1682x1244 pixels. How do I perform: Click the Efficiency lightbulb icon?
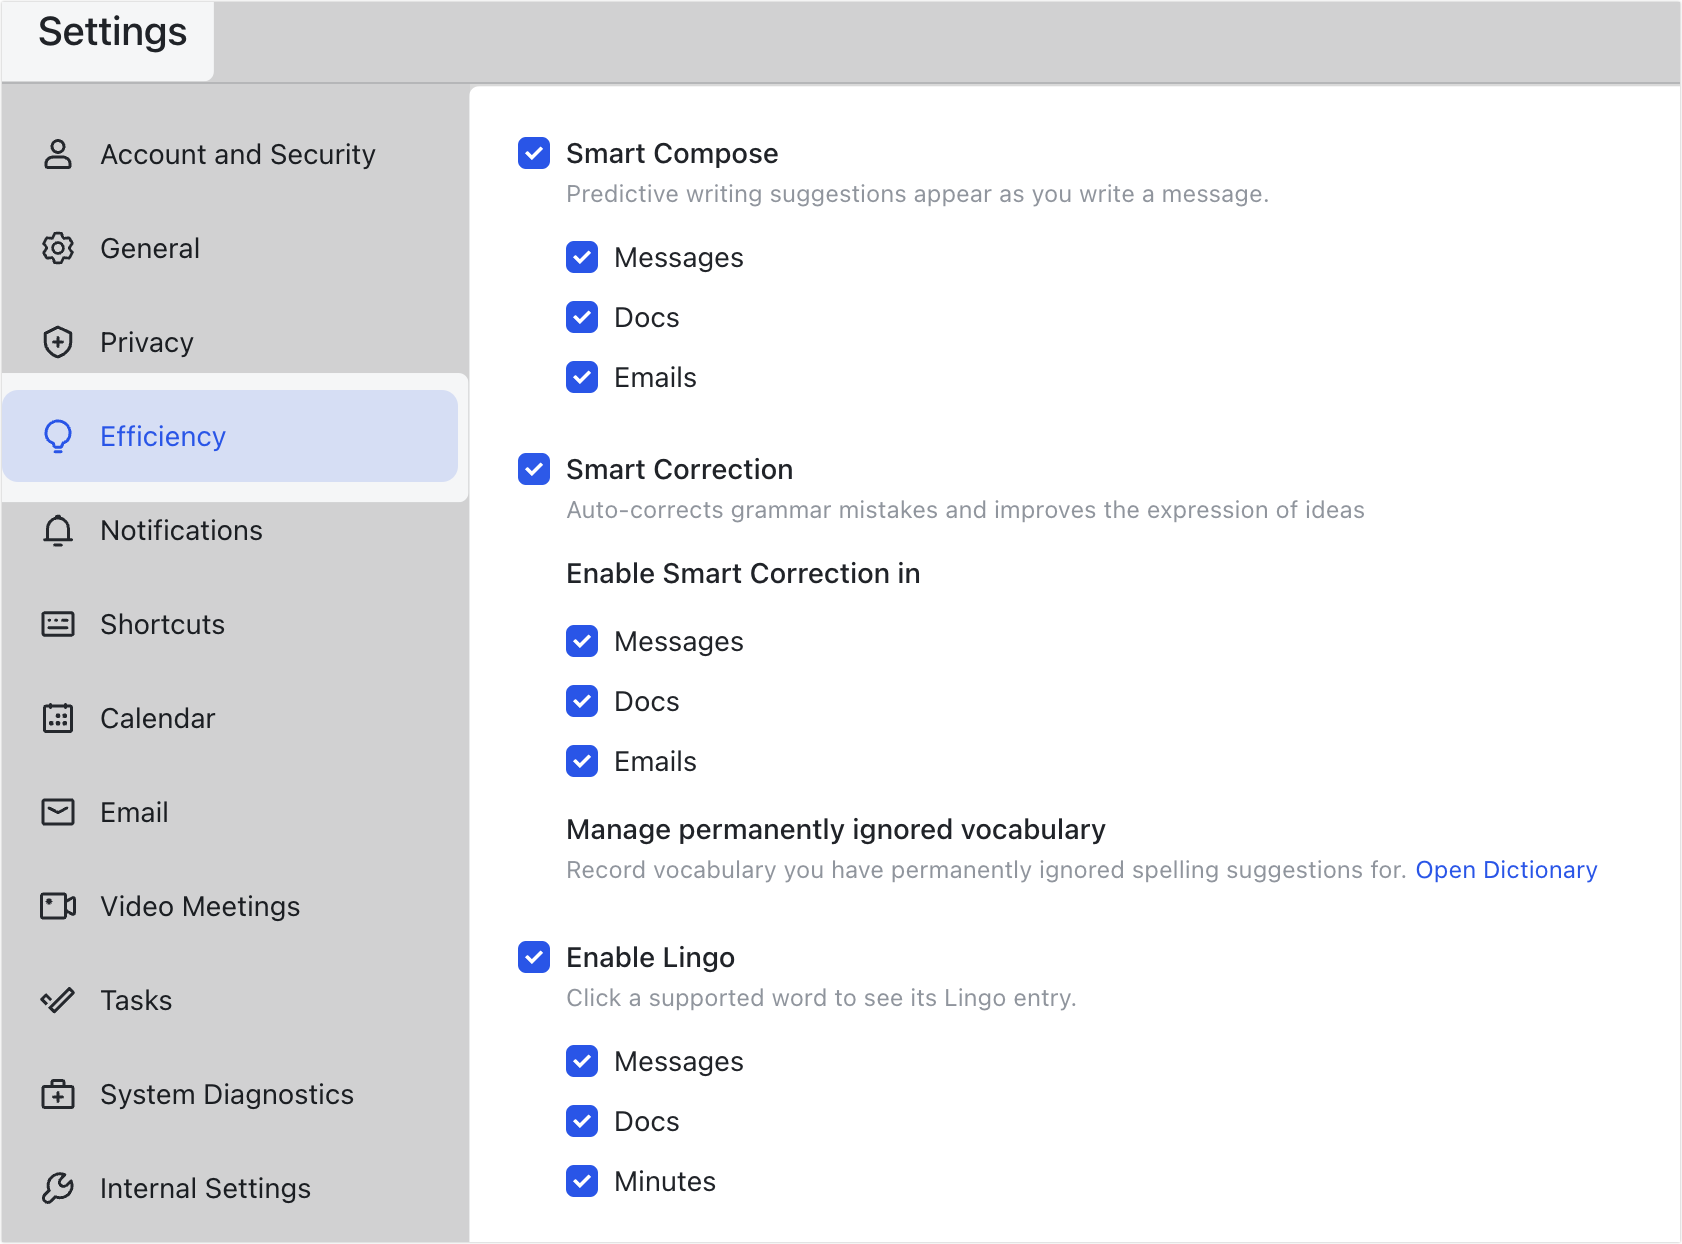click(58, 436)
